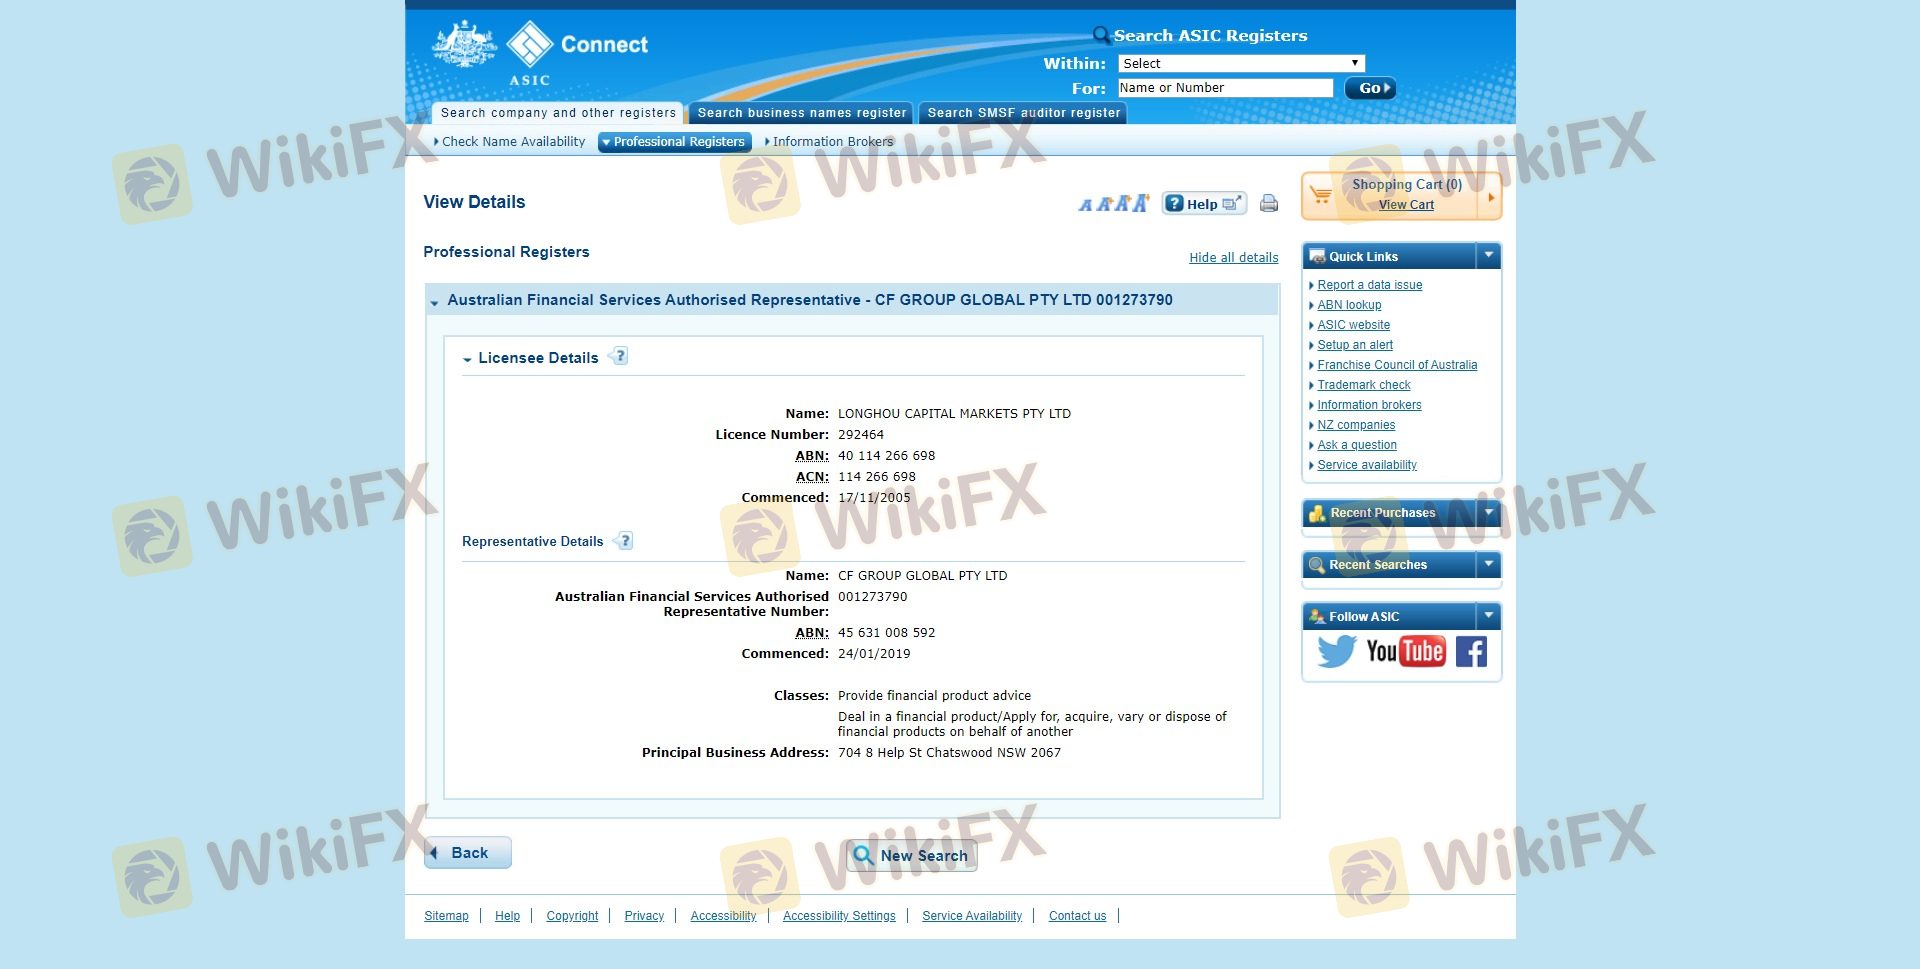Switch to Search business names register tab

pos(801,113)
